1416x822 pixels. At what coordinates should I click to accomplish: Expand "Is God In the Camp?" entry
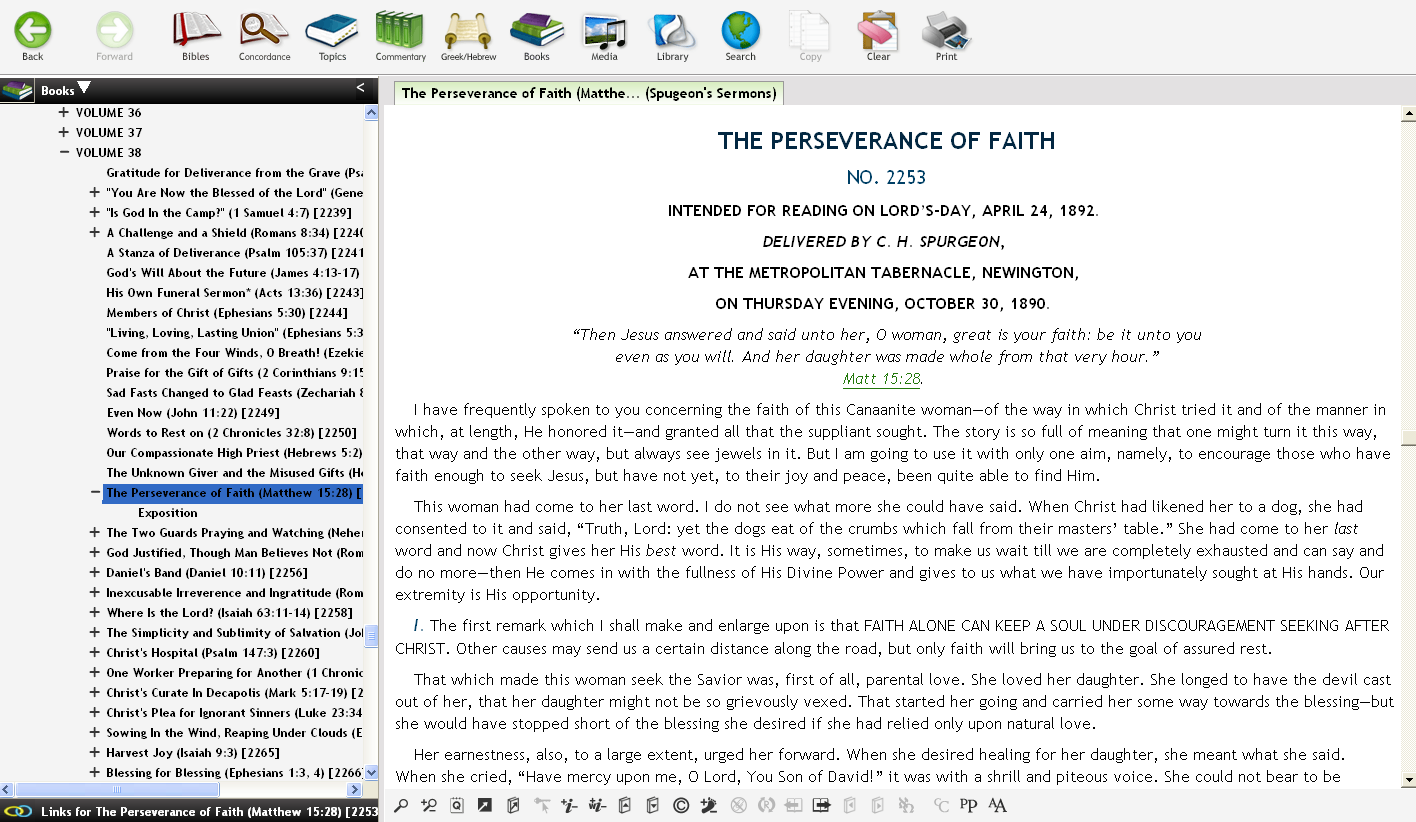click(95, 212)
